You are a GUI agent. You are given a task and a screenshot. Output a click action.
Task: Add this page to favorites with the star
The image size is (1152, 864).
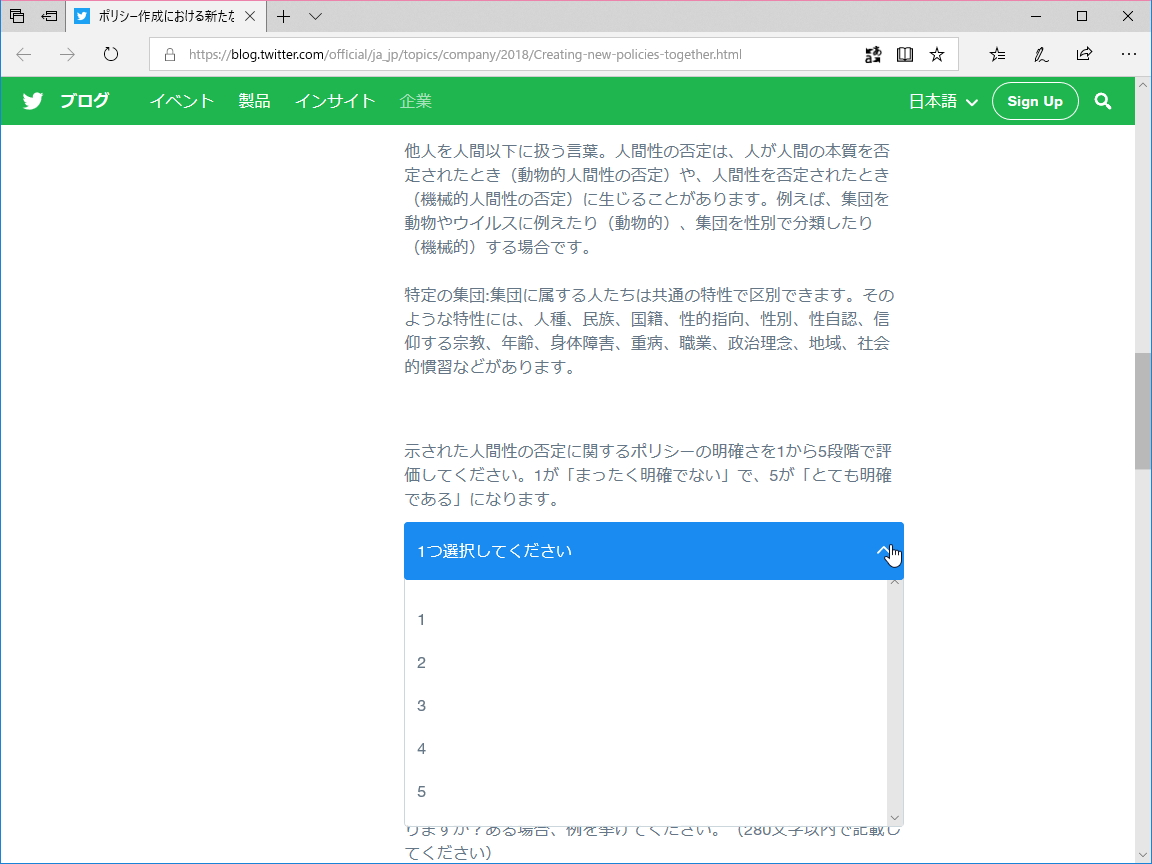[x=937, y=55]
